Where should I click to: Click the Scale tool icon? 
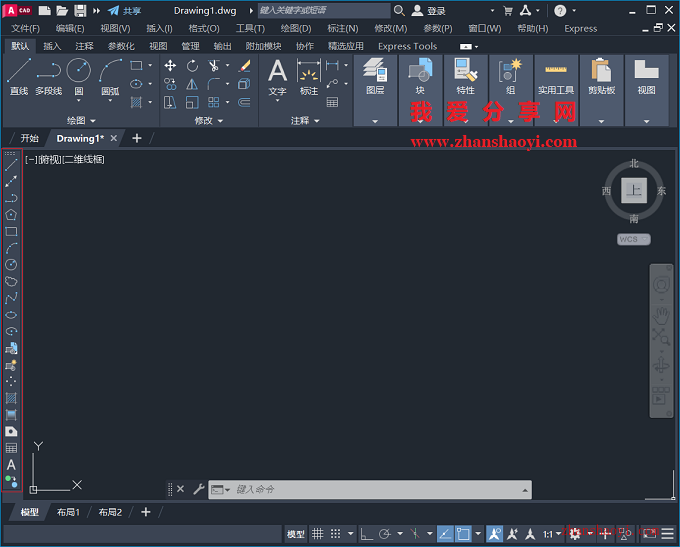click(x=192, y=102)
